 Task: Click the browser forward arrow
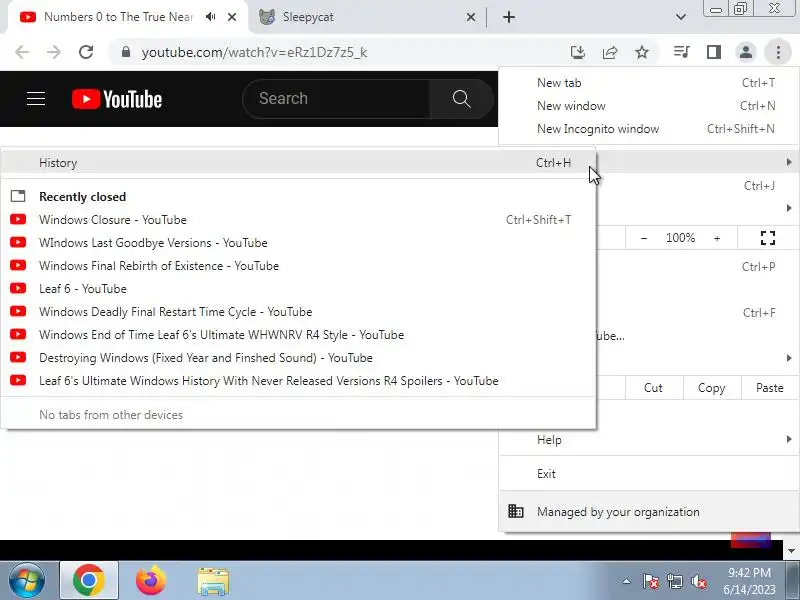pos(54,52)
